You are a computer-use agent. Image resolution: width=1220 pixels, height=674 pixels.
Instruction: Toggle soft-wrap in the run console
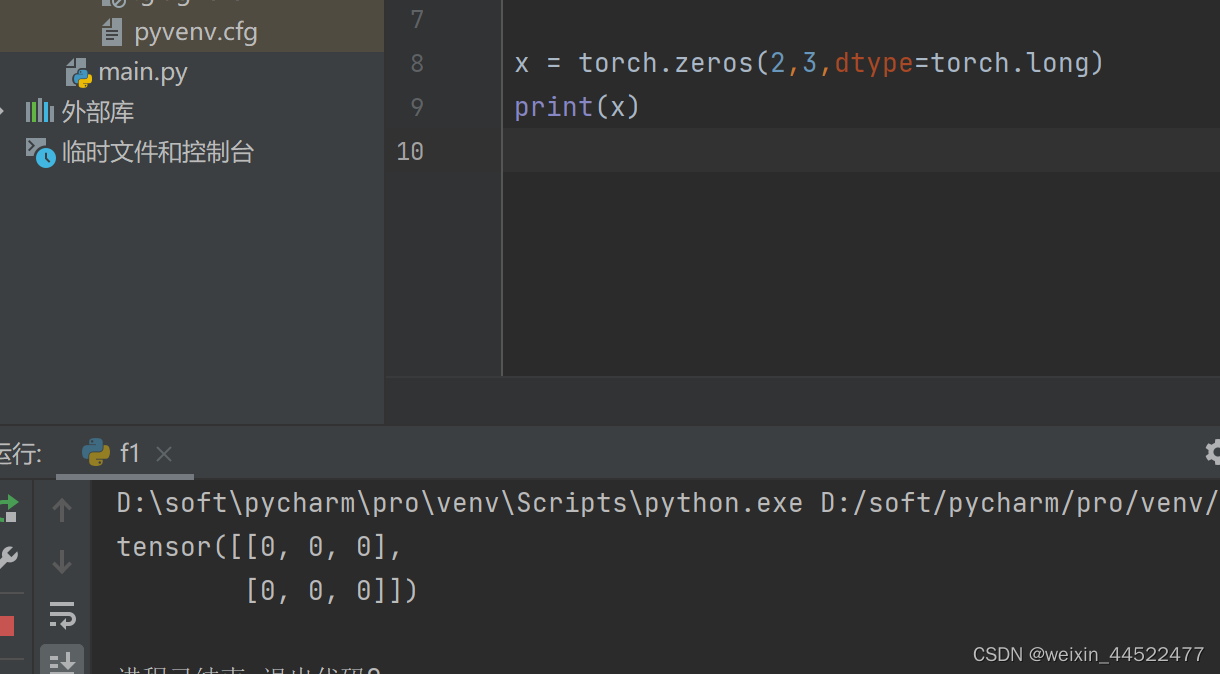62,614
